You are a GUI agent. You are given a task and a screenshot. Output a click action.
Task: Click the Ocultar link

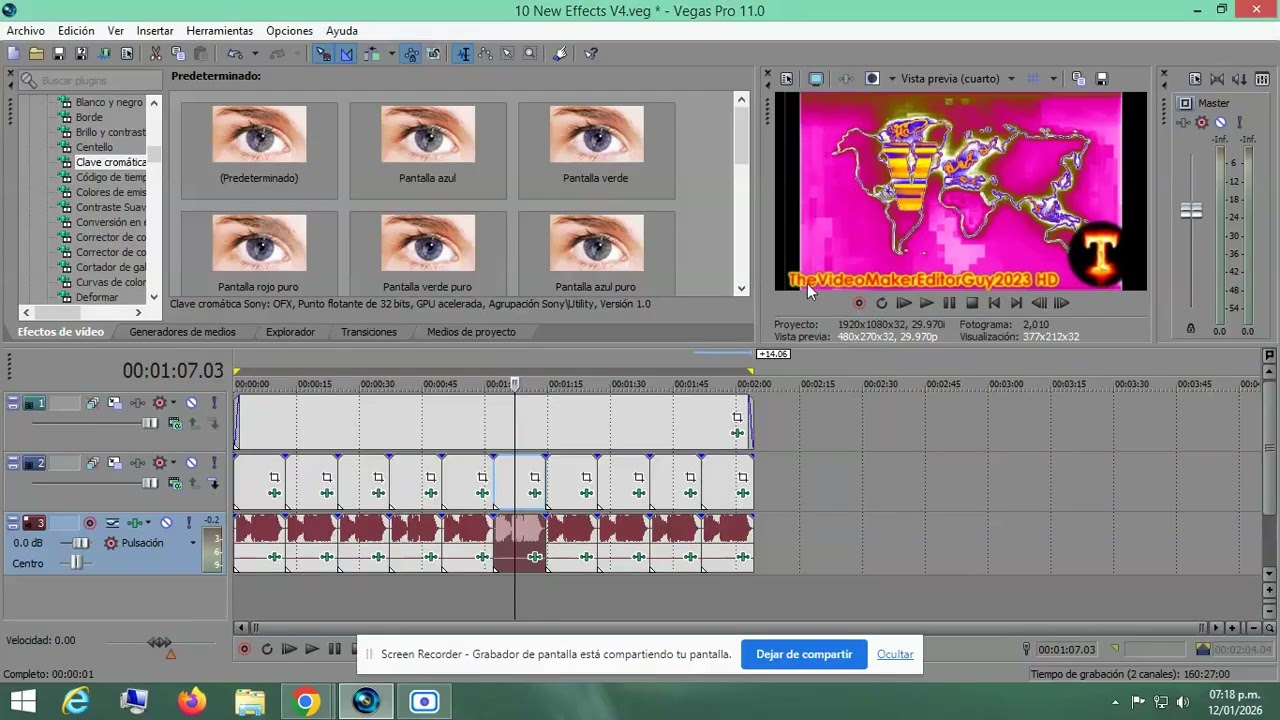click(895, 654)
